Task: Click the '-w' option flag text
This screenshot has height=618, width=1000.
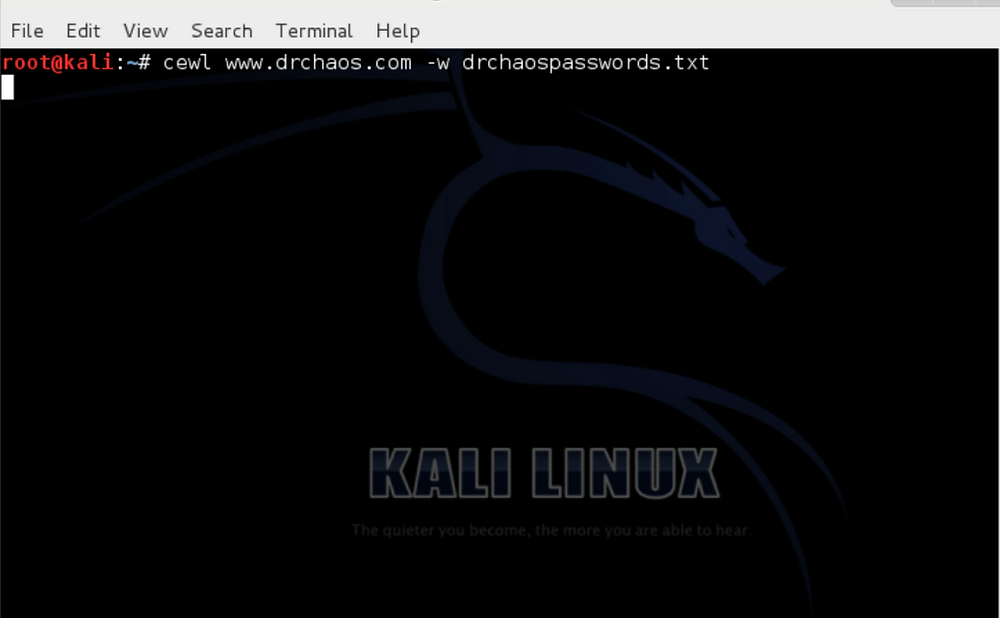Action: tap(438, 63)
